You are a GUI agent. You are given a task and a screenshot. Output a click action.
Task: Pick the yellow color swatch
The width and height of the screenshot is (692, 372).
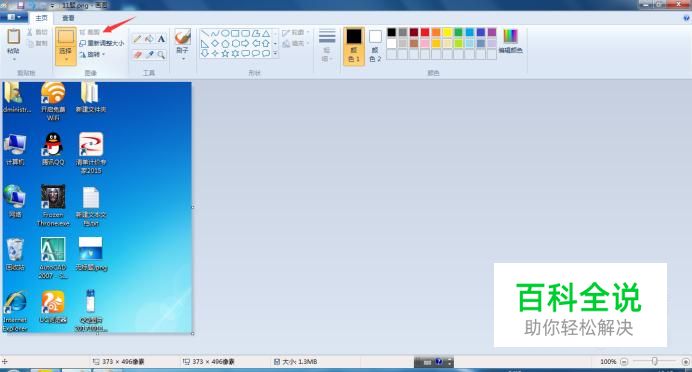[x=447, y=32]
